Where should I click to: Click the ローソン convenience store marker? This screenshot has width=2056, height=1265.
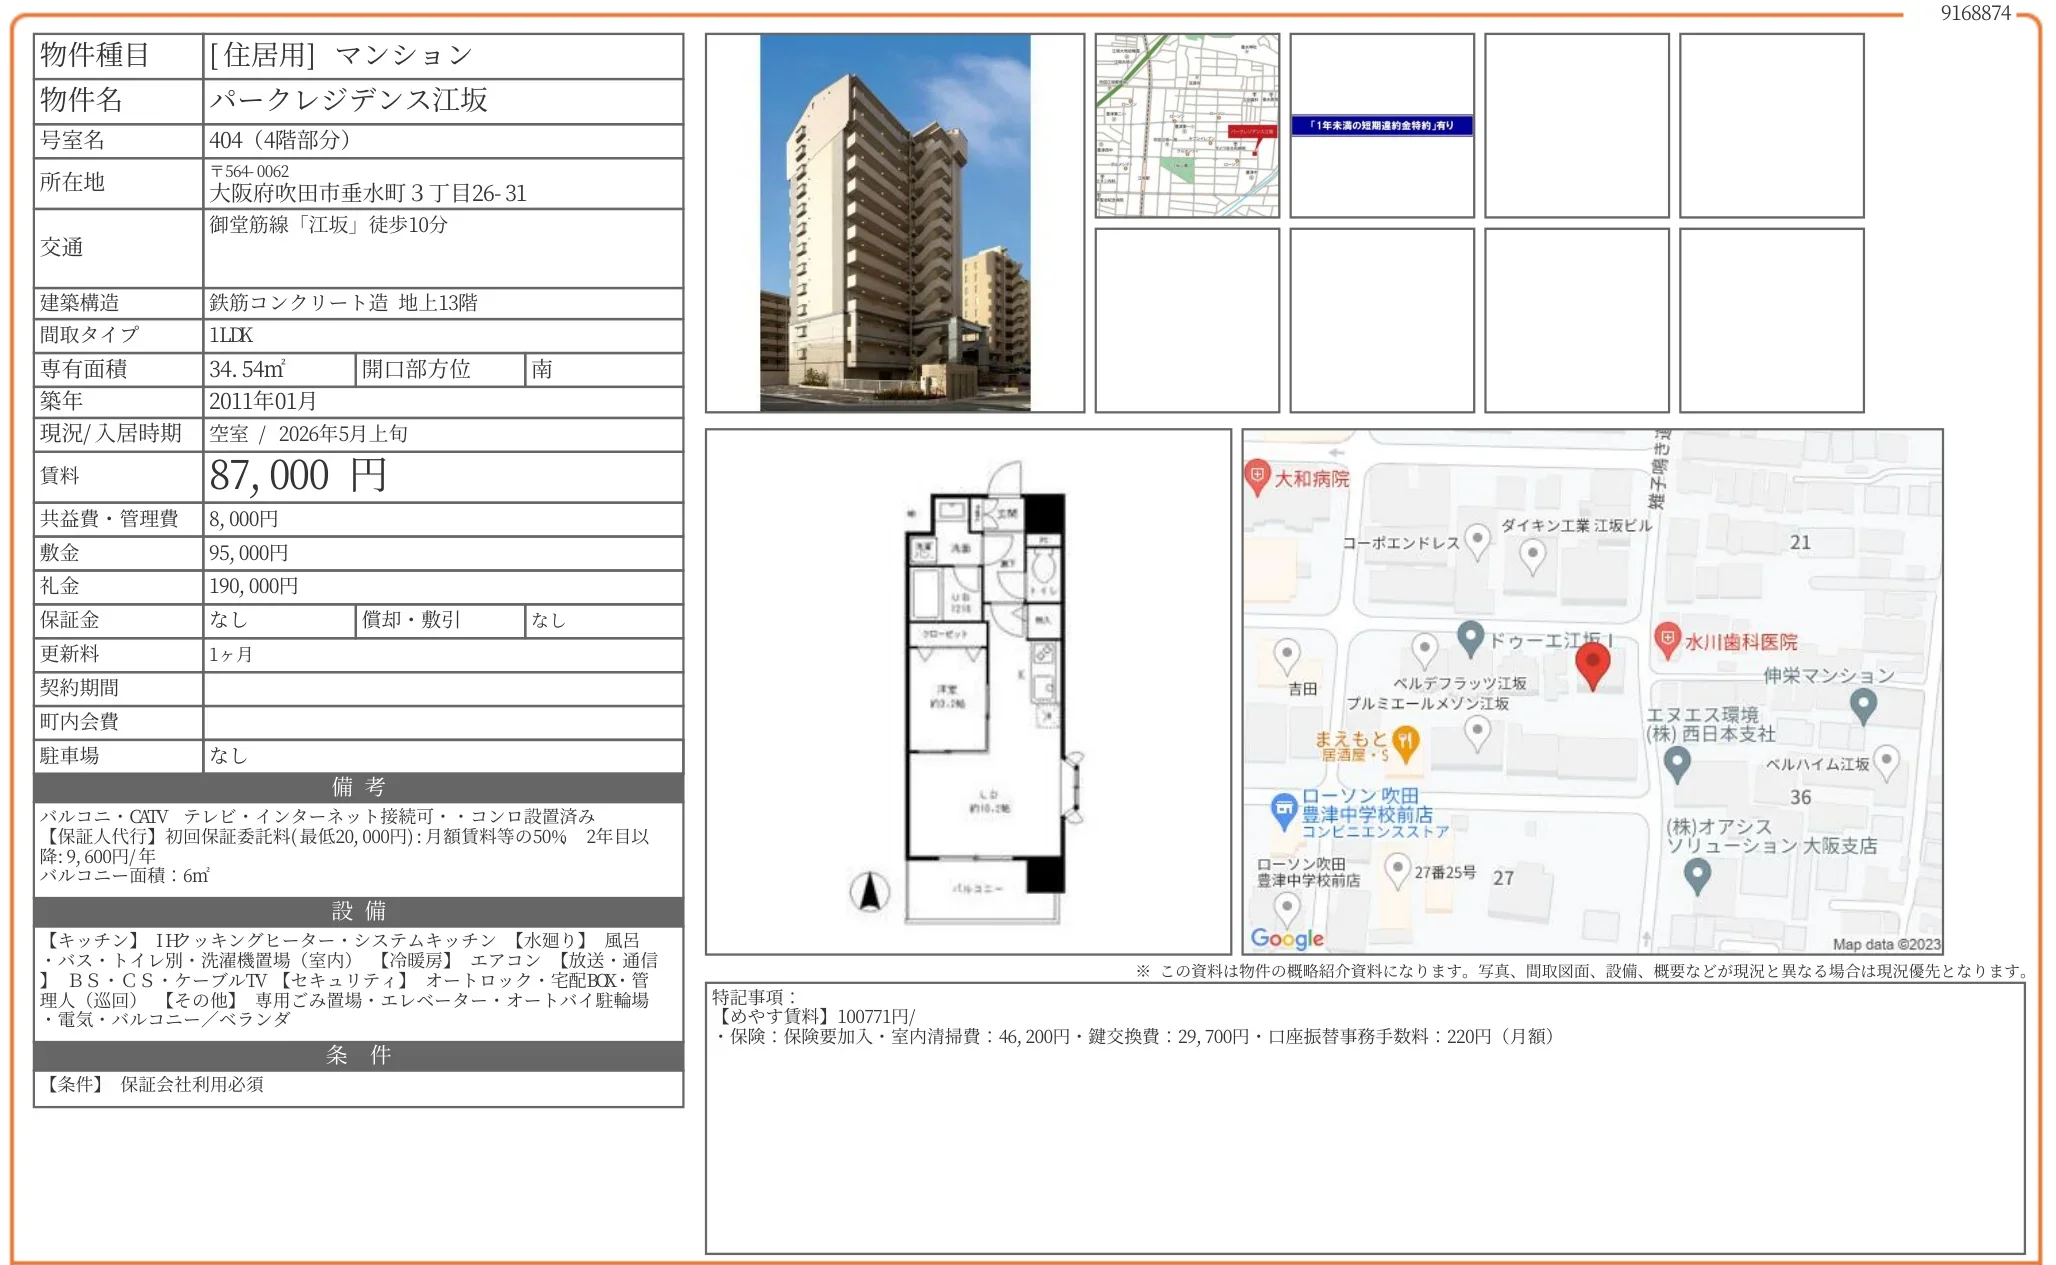1283,808
